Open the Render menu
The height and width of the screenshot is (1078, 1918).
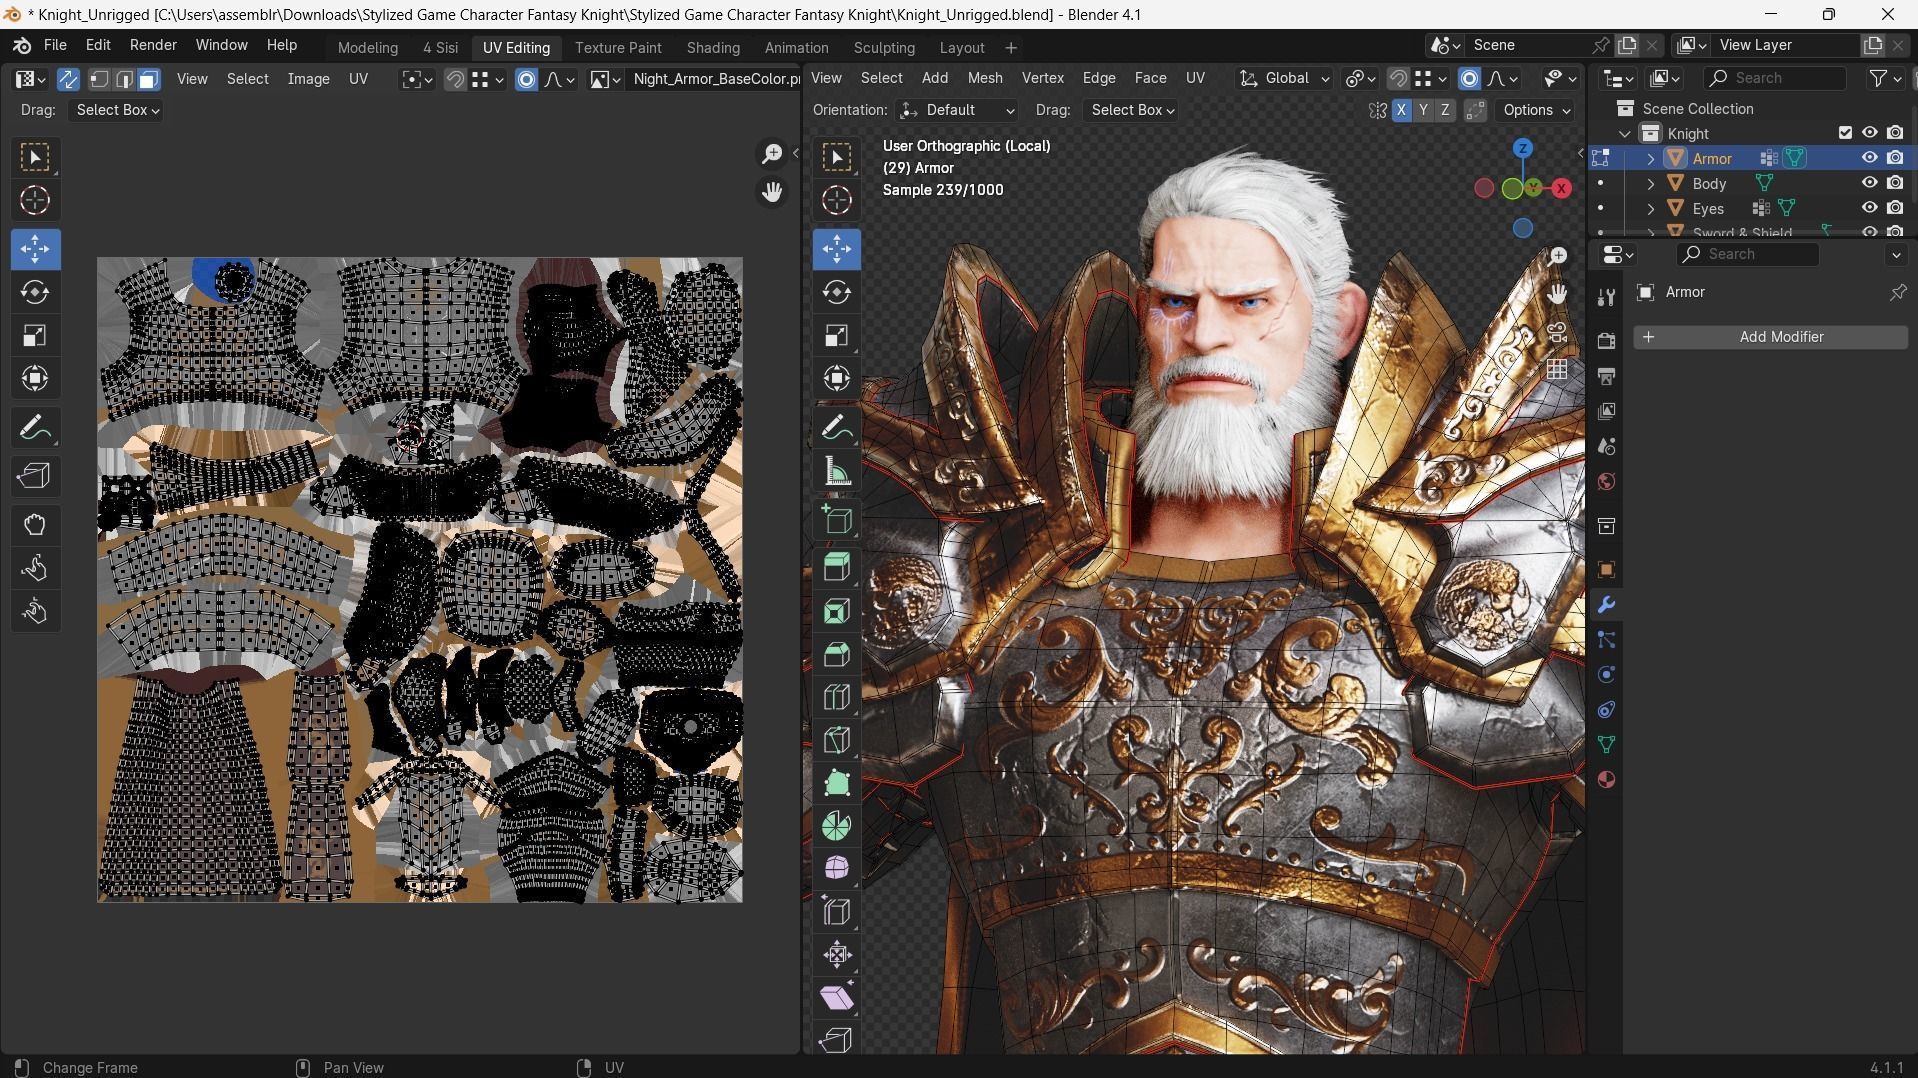pos(153,46)
